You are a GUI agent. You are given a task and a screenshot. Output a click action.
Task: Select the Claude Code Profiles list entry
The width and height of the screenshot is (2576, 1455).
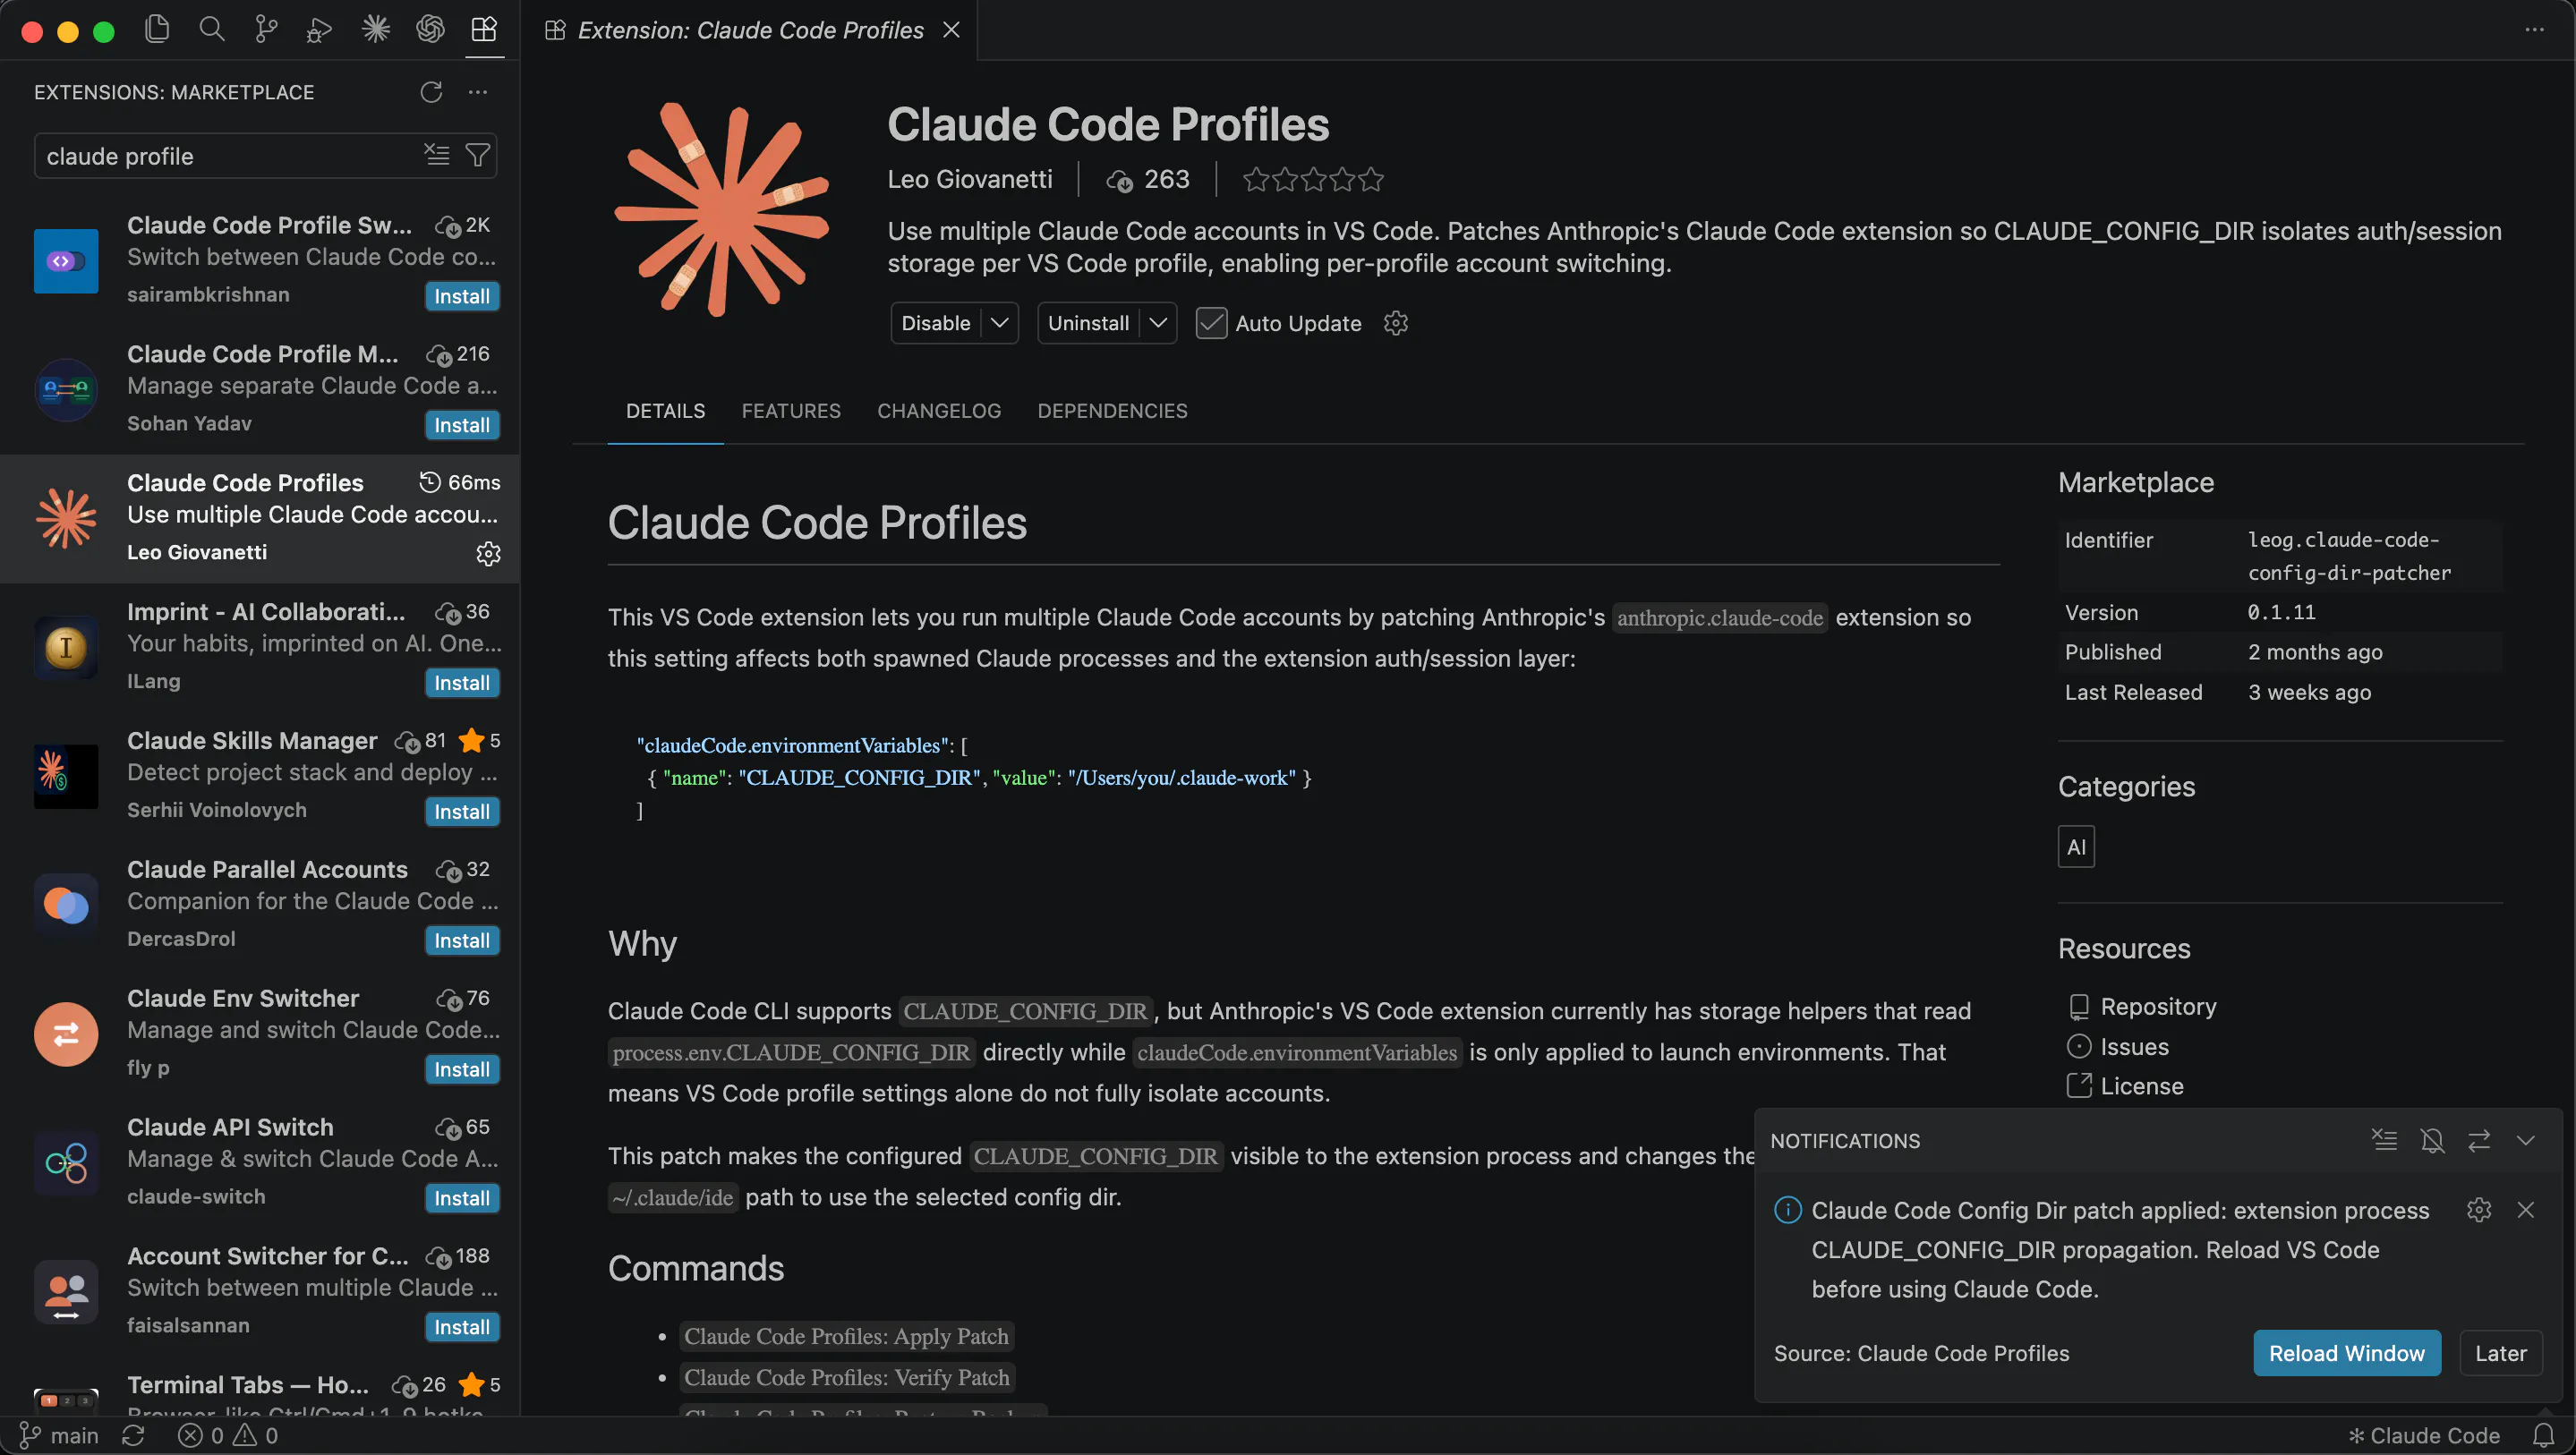[260, 518]
